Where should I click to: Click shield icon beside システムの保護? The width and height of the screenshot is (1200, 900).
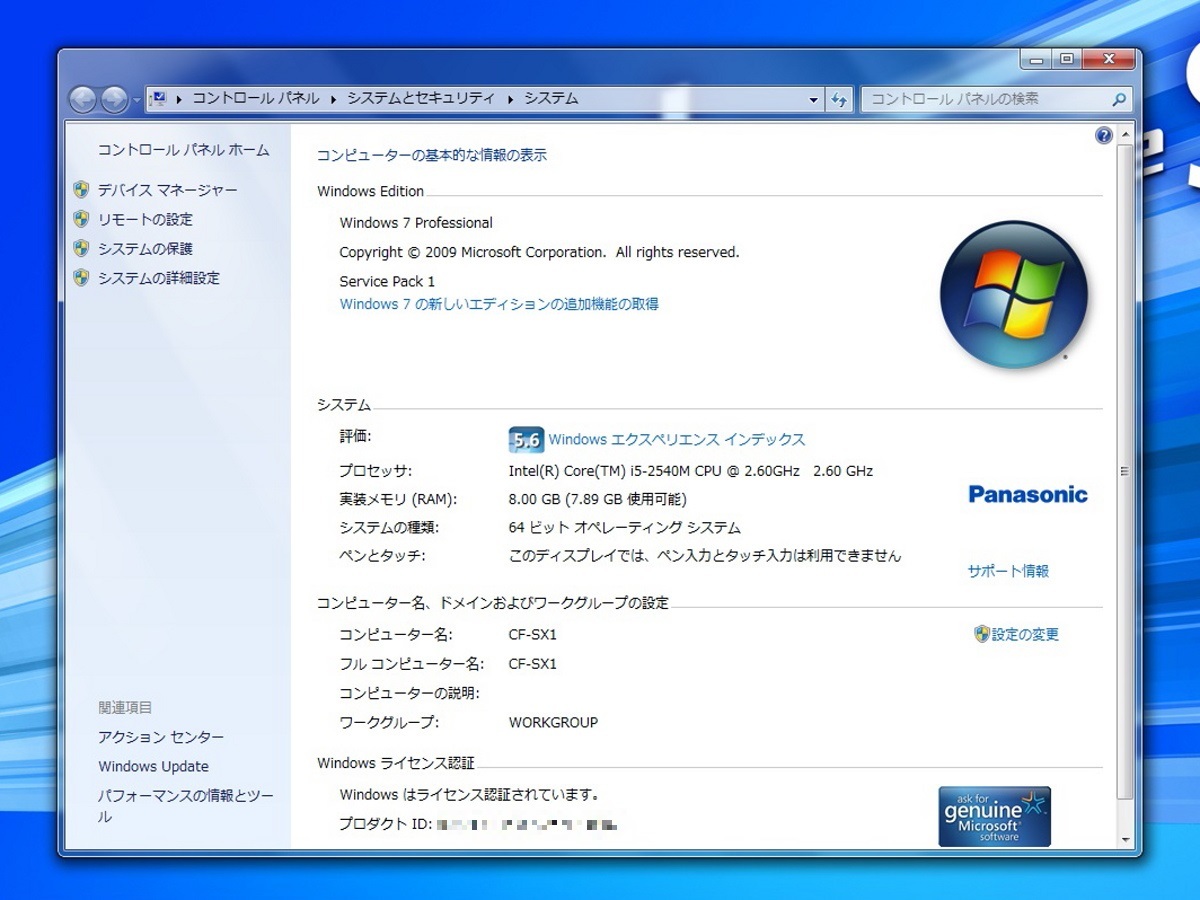(82, 248)
